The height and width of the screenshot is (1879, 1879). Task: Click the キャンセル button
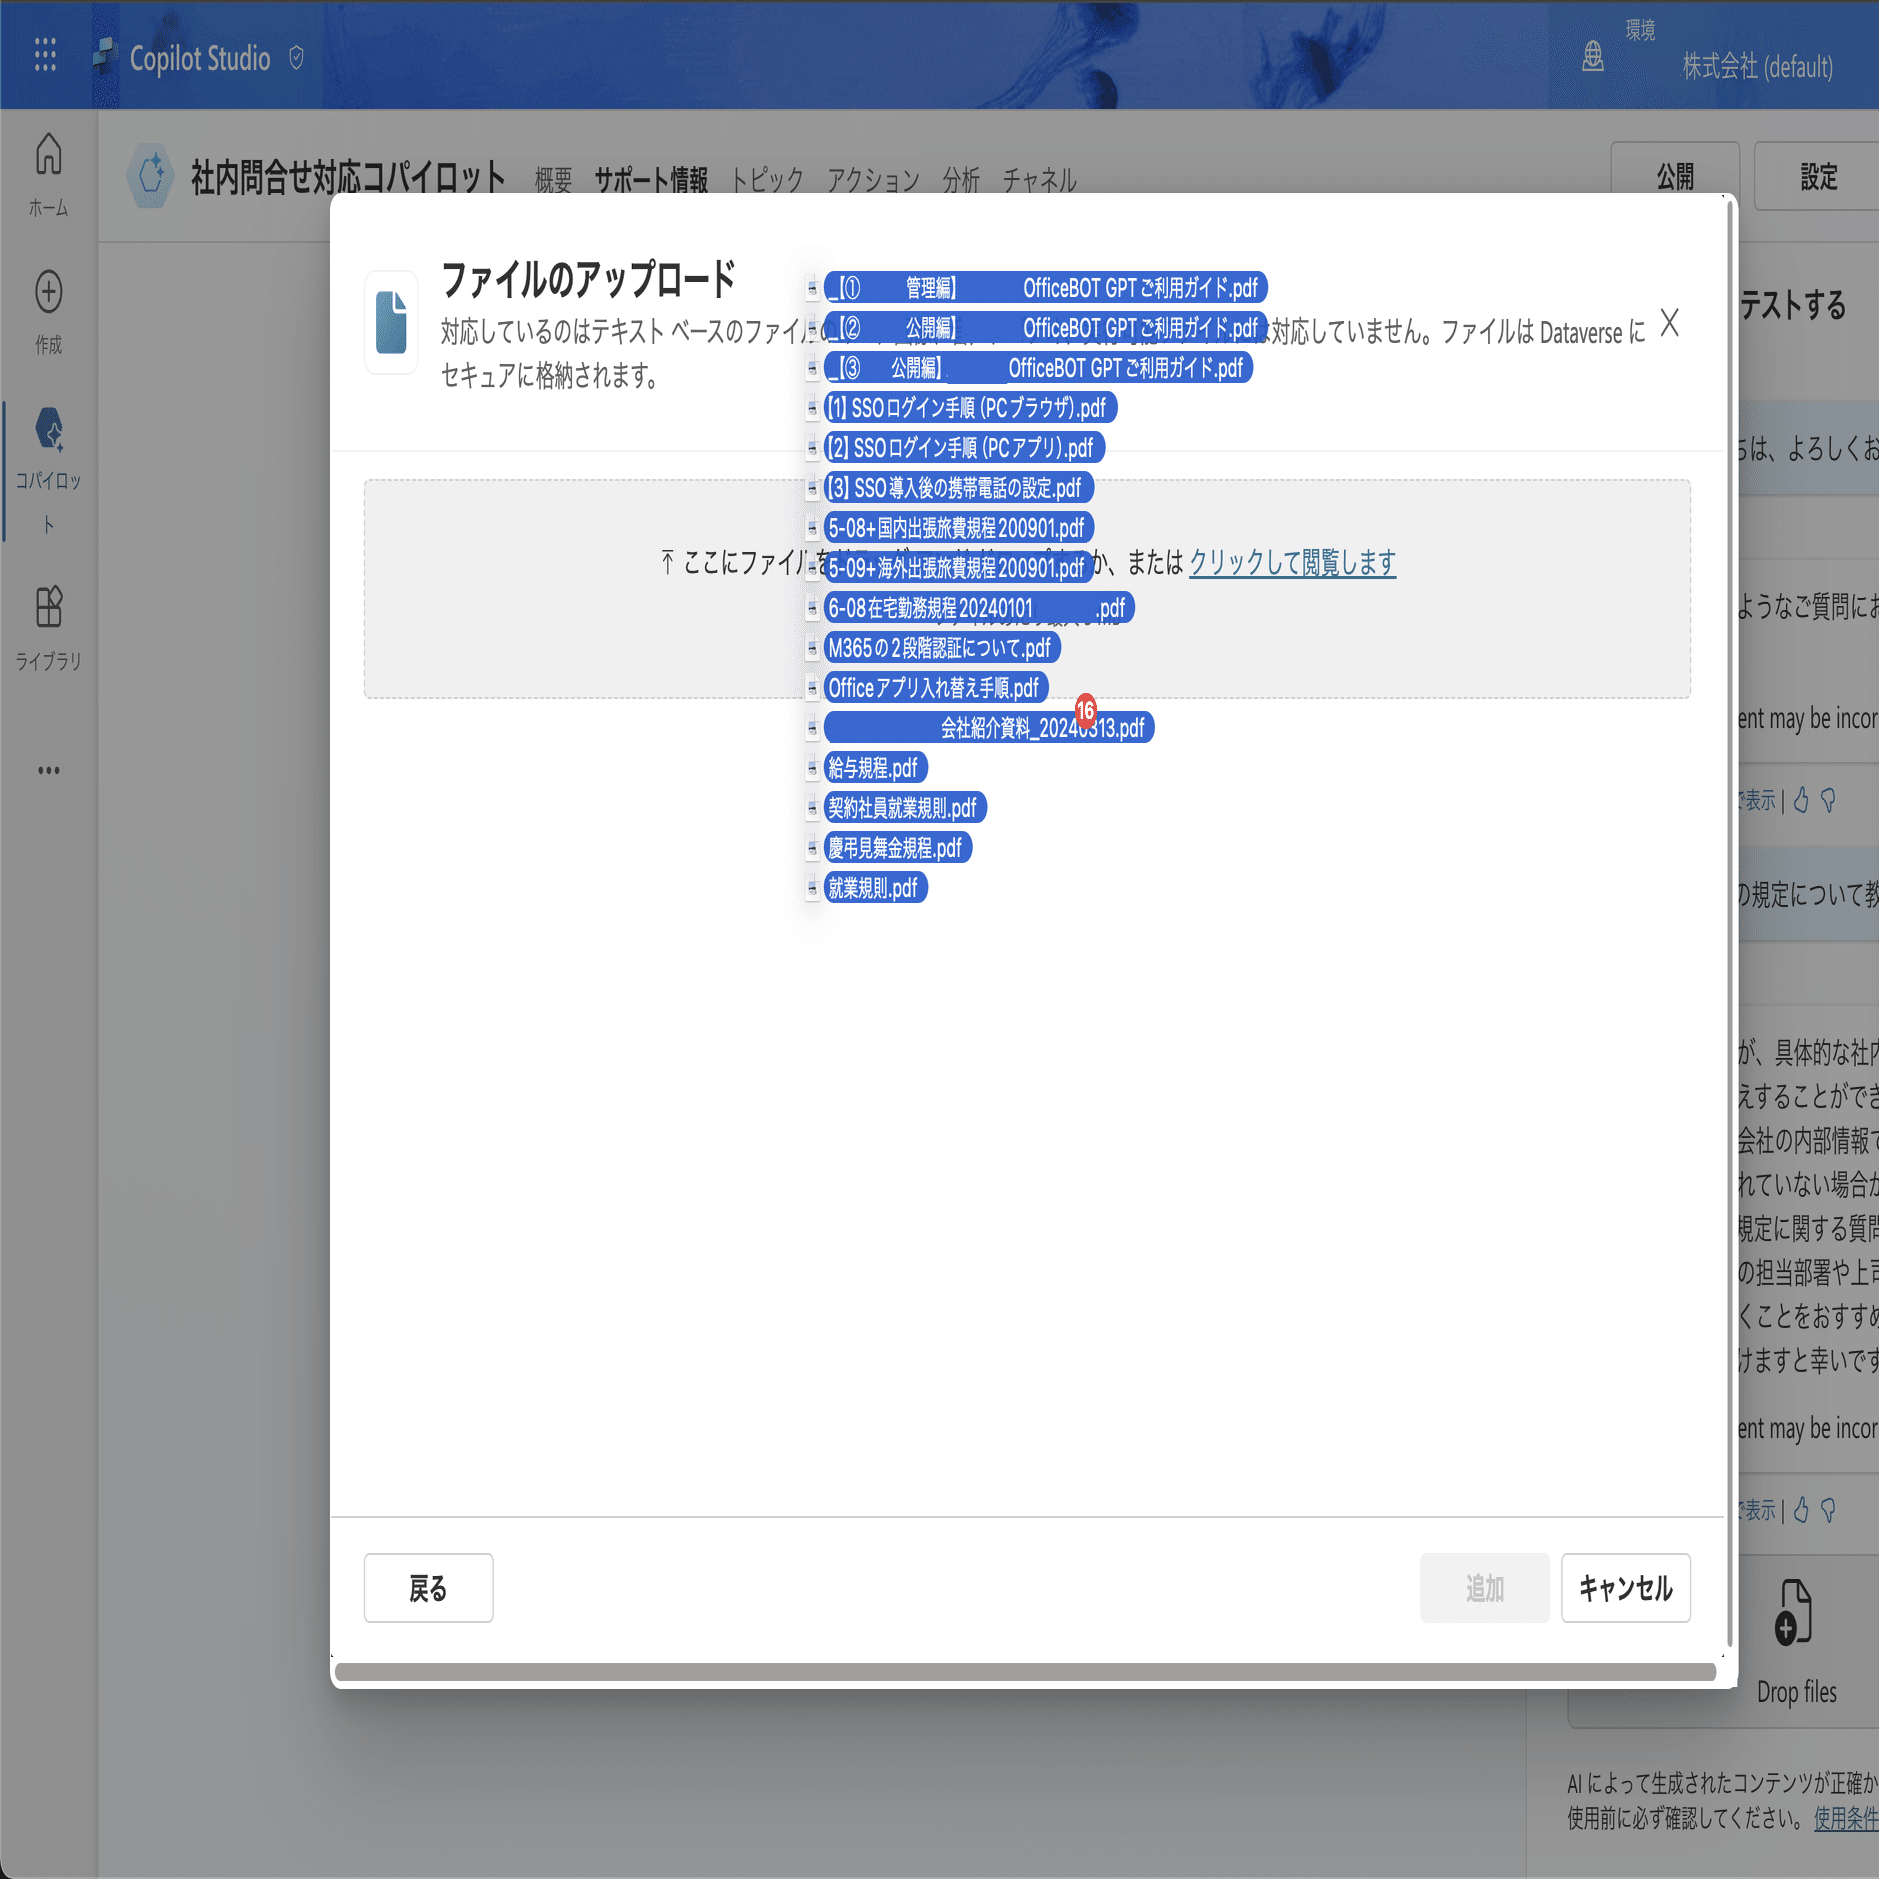tap(1626, 1588)
